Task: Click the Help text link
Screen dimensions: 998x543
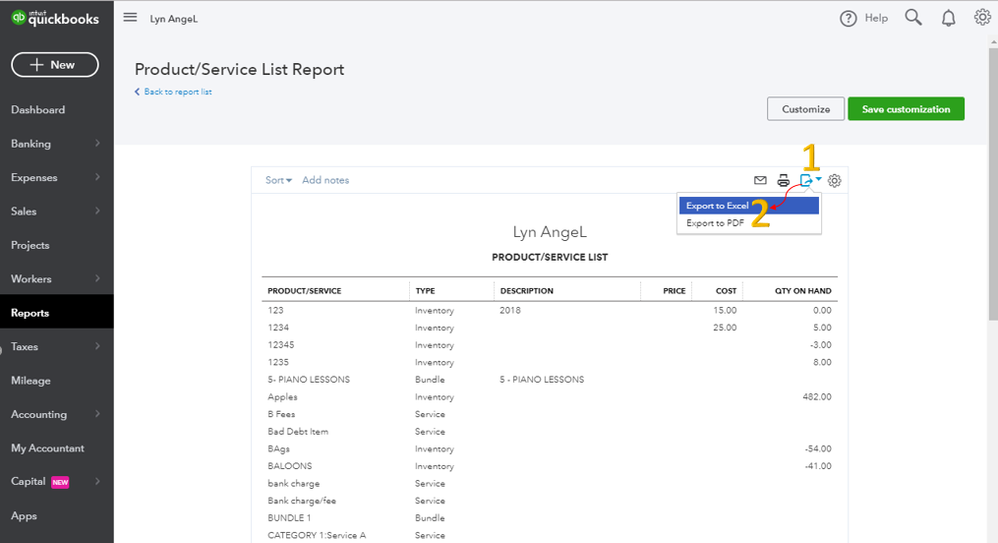Action: click(x=876, y=18)
